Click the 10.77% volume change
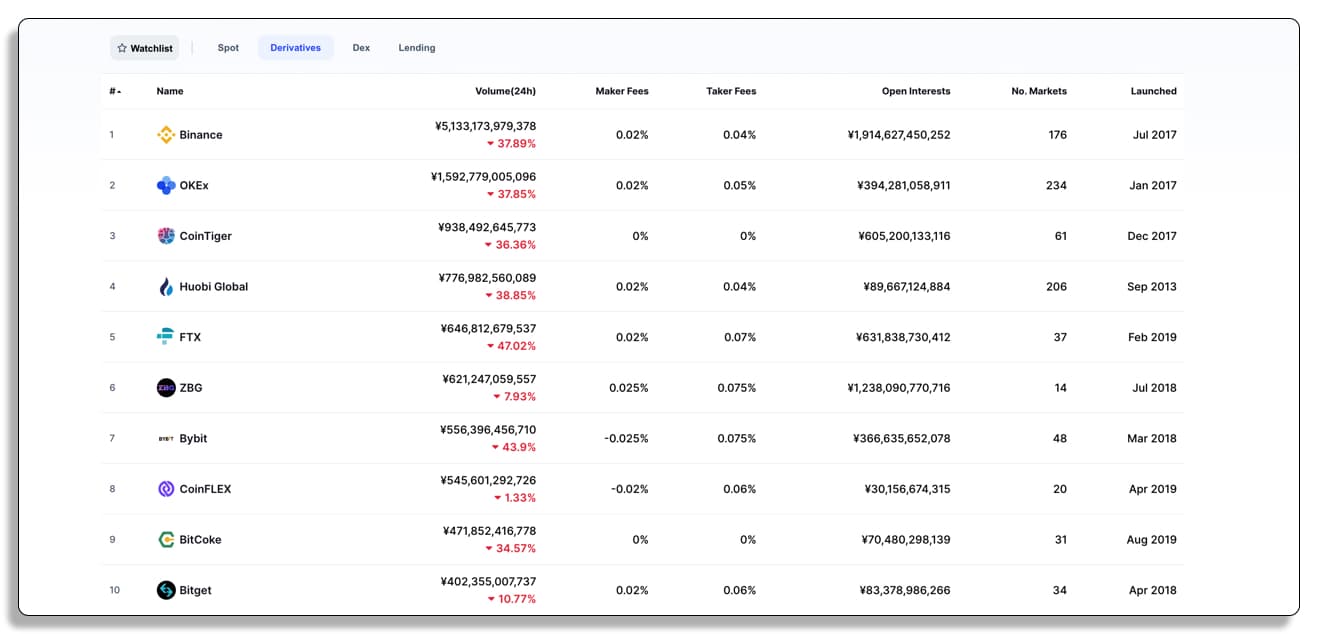The image size is (1318, 634). (x=511, y=599)
